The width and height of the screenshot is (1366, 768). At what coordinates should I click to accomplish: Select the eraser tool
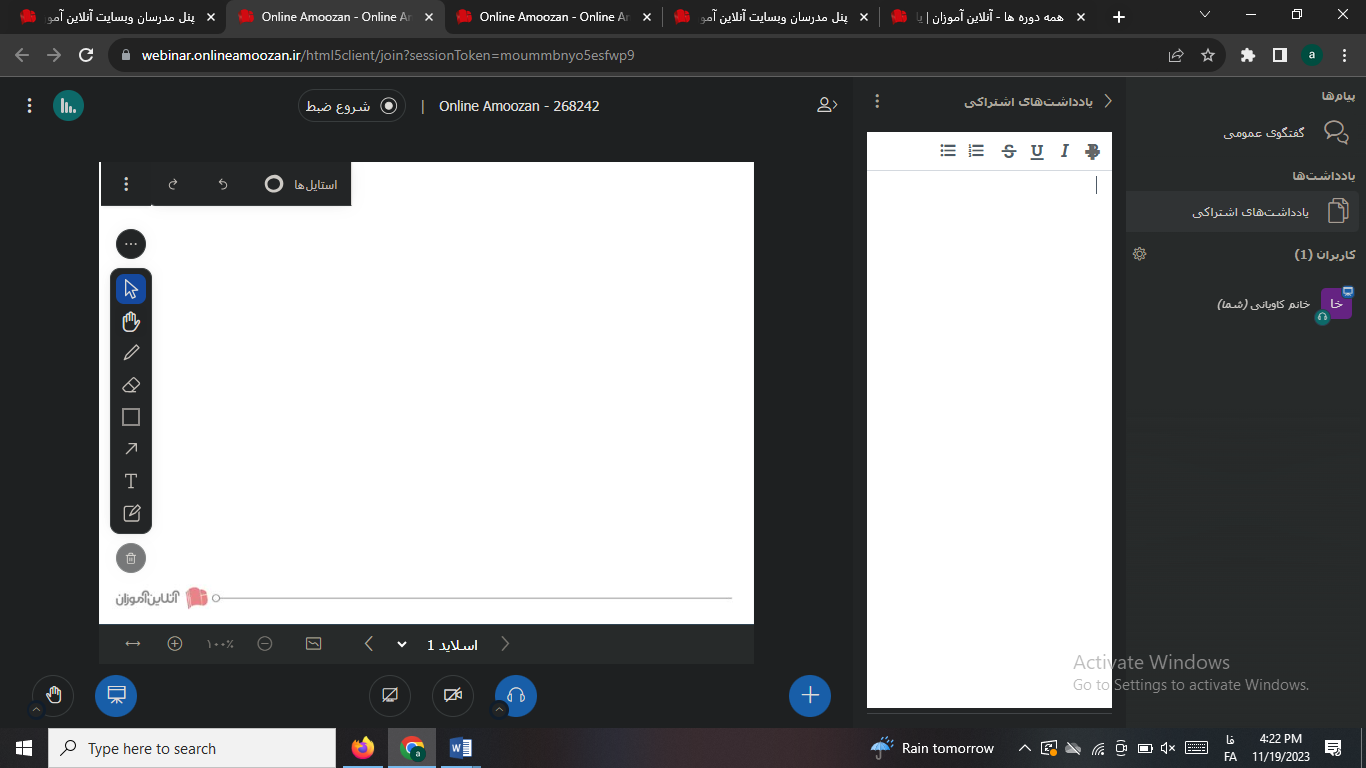coord(131,385)
